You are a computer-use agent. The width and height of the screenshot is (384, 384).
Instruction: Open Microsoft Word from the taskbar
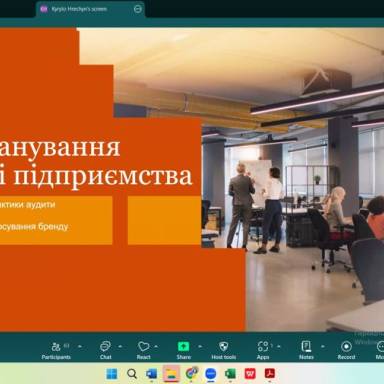point(152,374)
